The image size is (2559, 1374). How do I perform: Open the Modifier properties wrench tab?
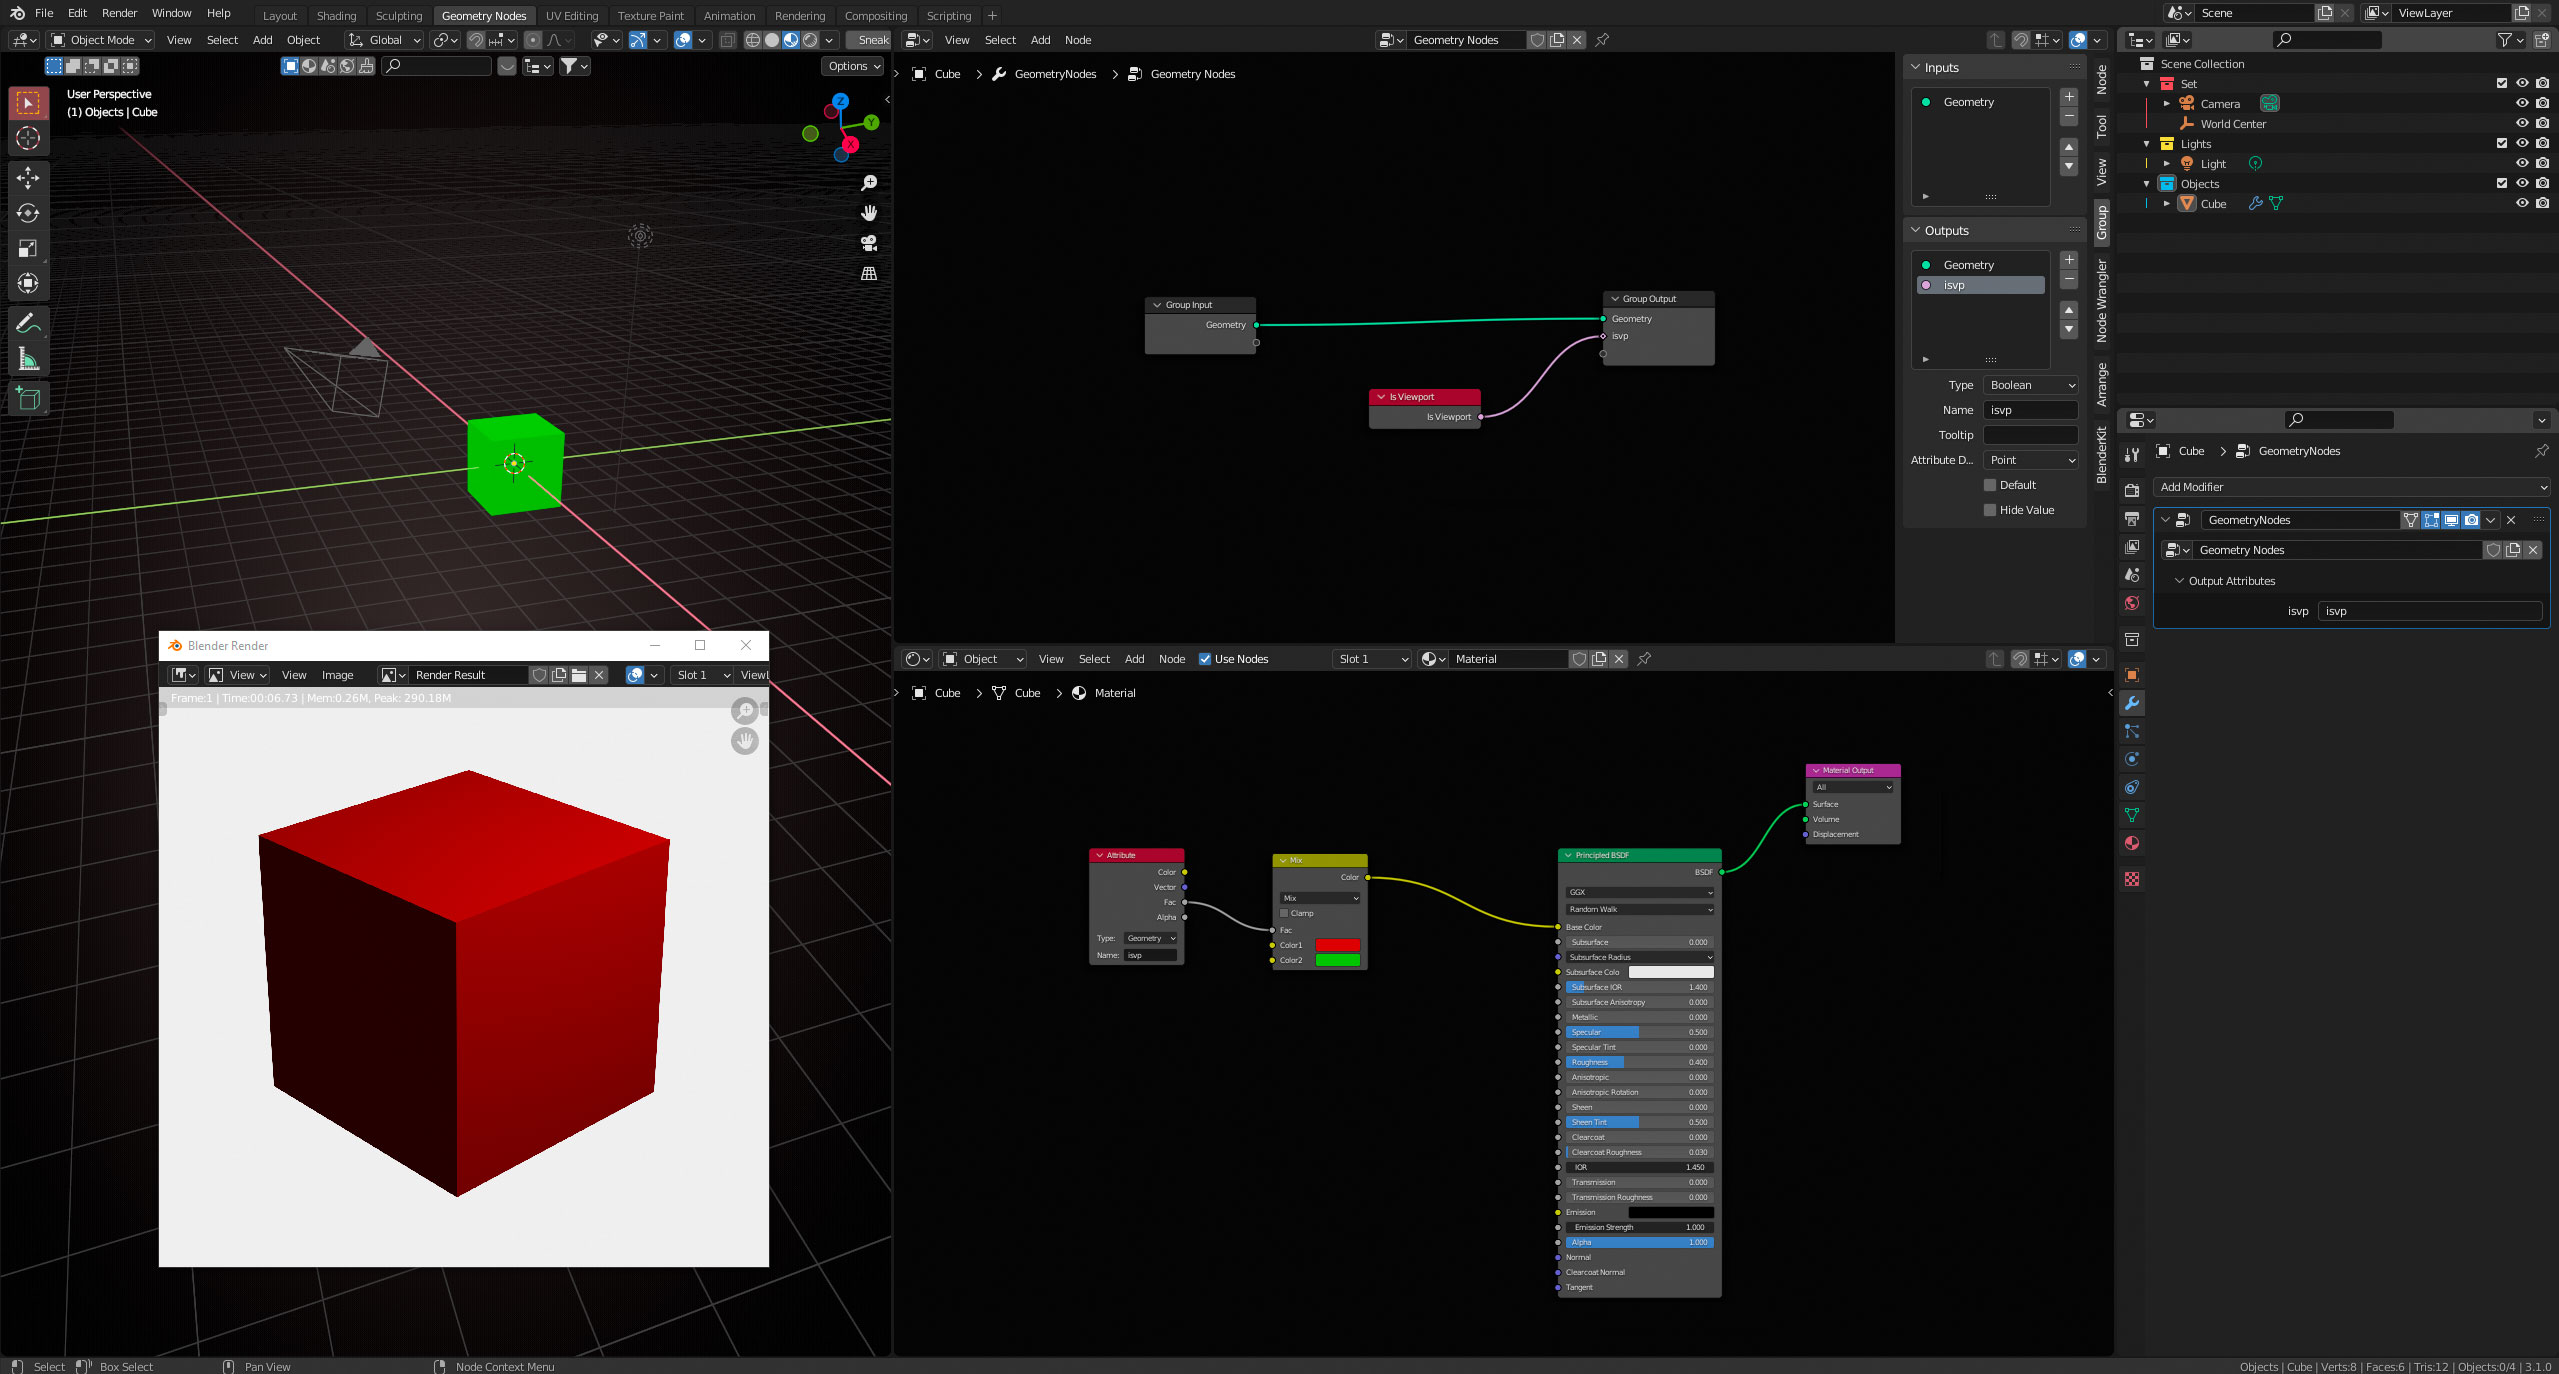(x=2132, y=703)
